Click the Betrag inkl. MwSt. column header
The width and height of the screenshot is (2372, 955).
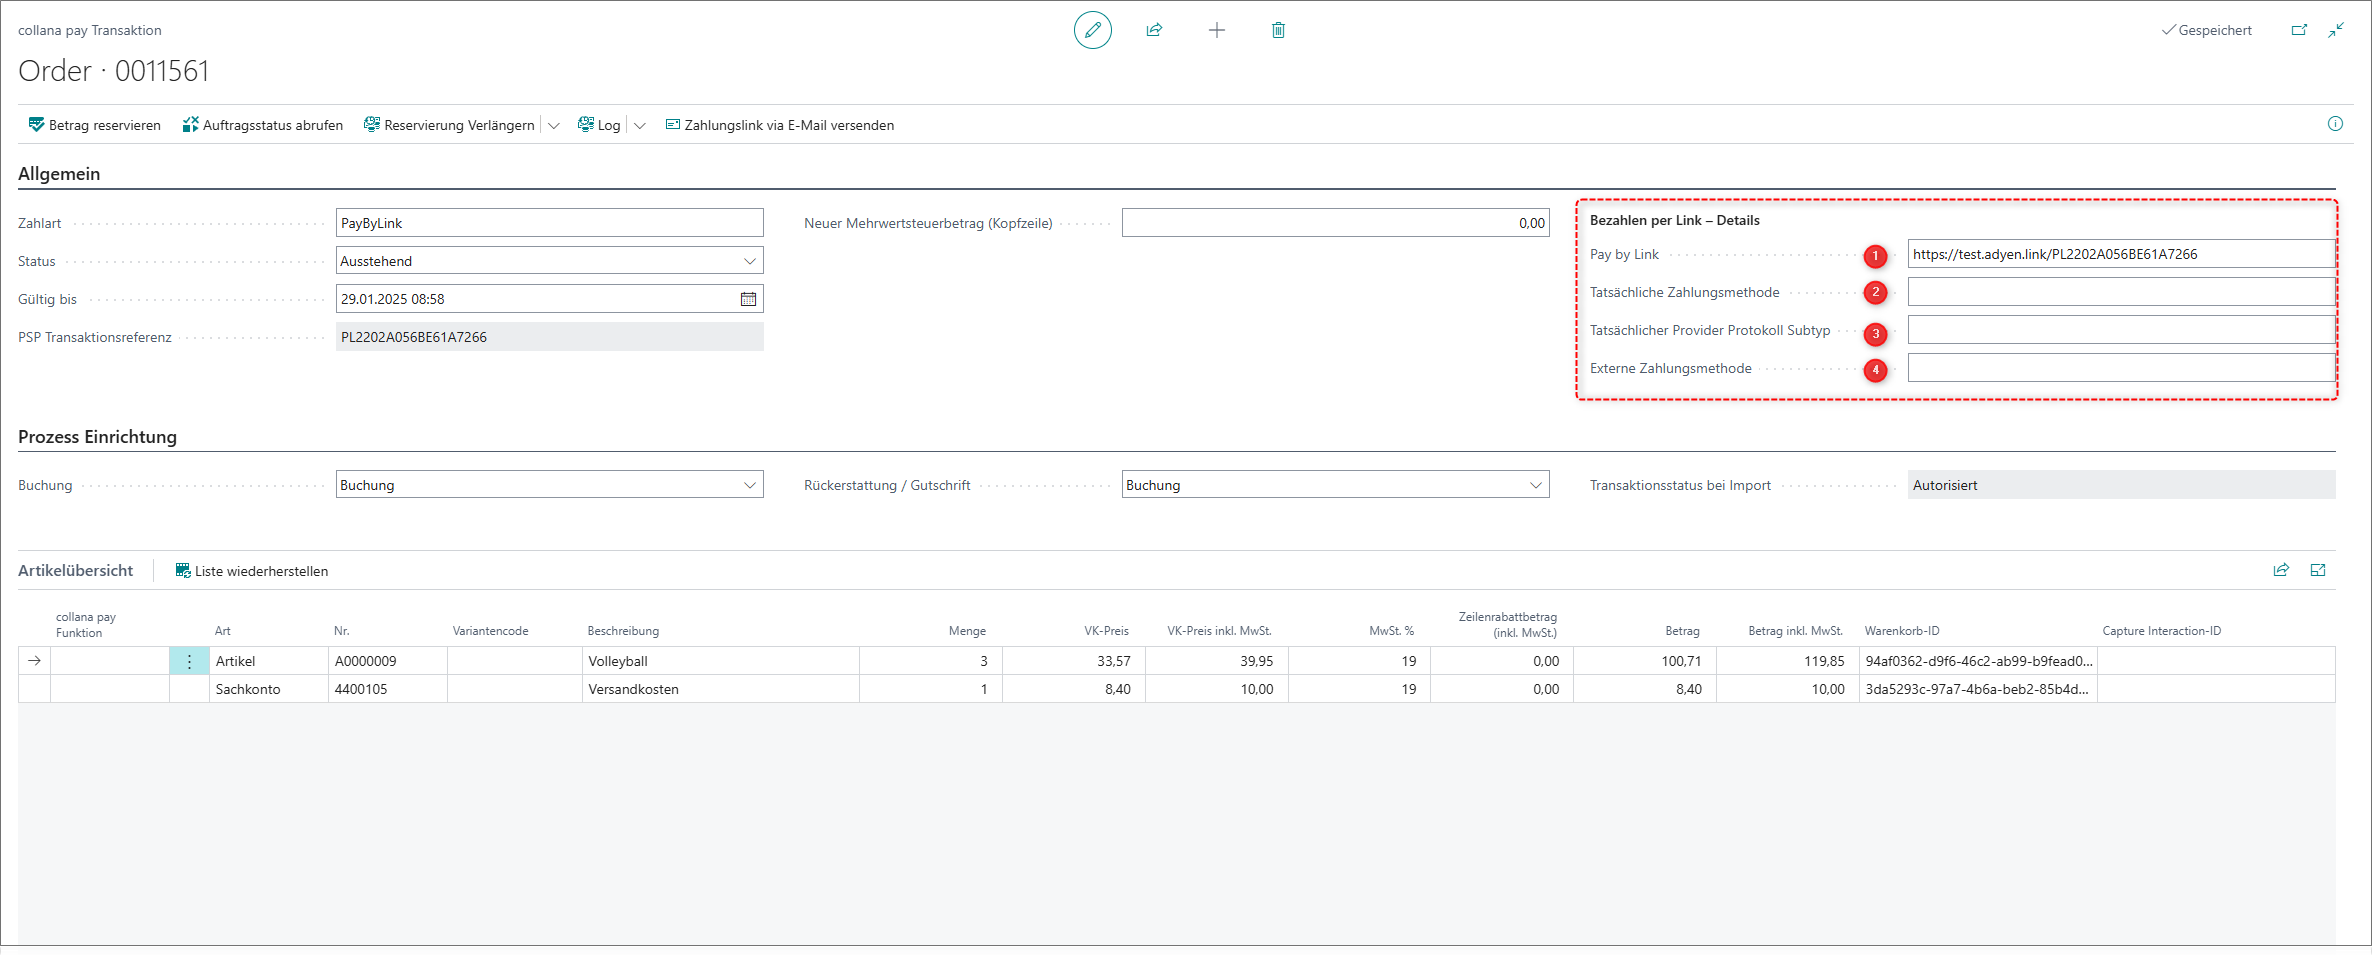coord(1795,631)
